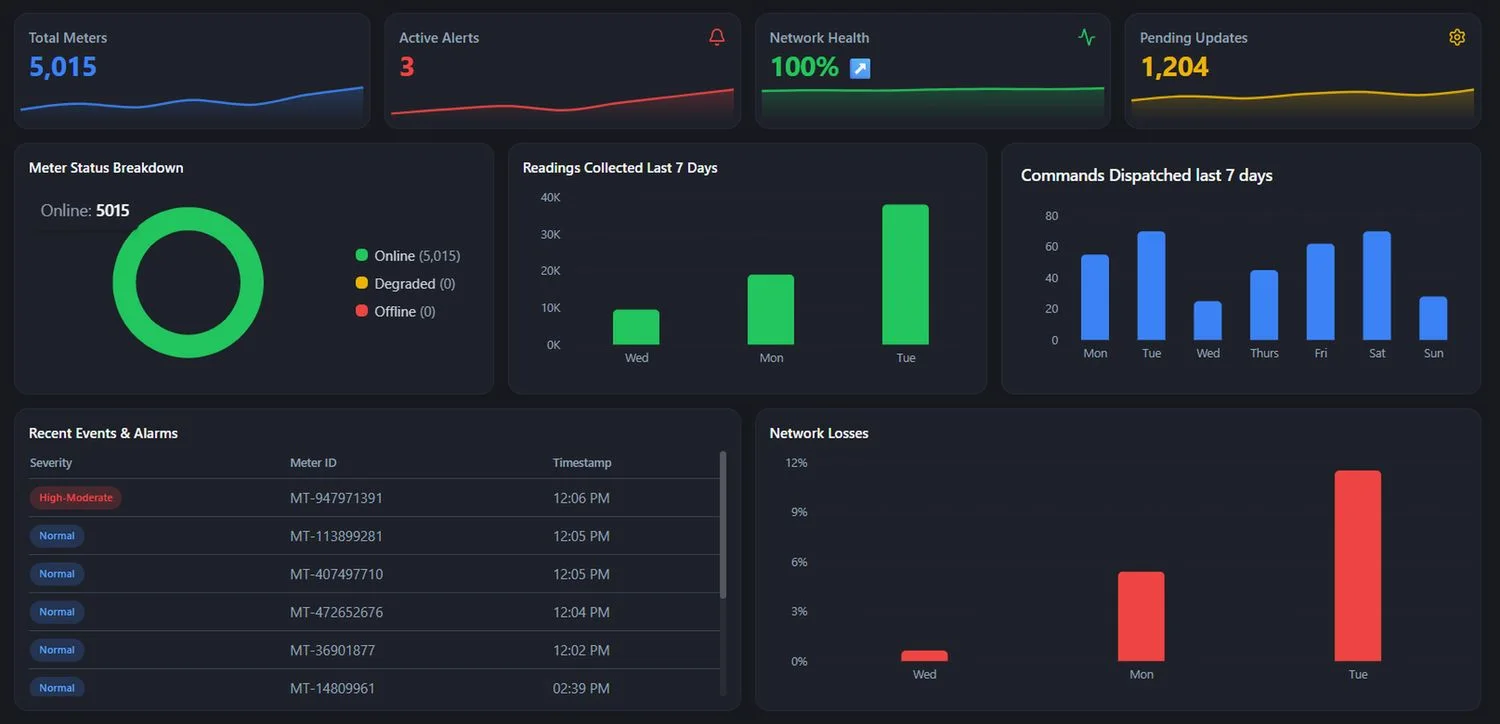The height and width of the screenshot is (724, 1500).
Task: Click the Wed bar in Readings Collected chart
Action: click(636, 327)
